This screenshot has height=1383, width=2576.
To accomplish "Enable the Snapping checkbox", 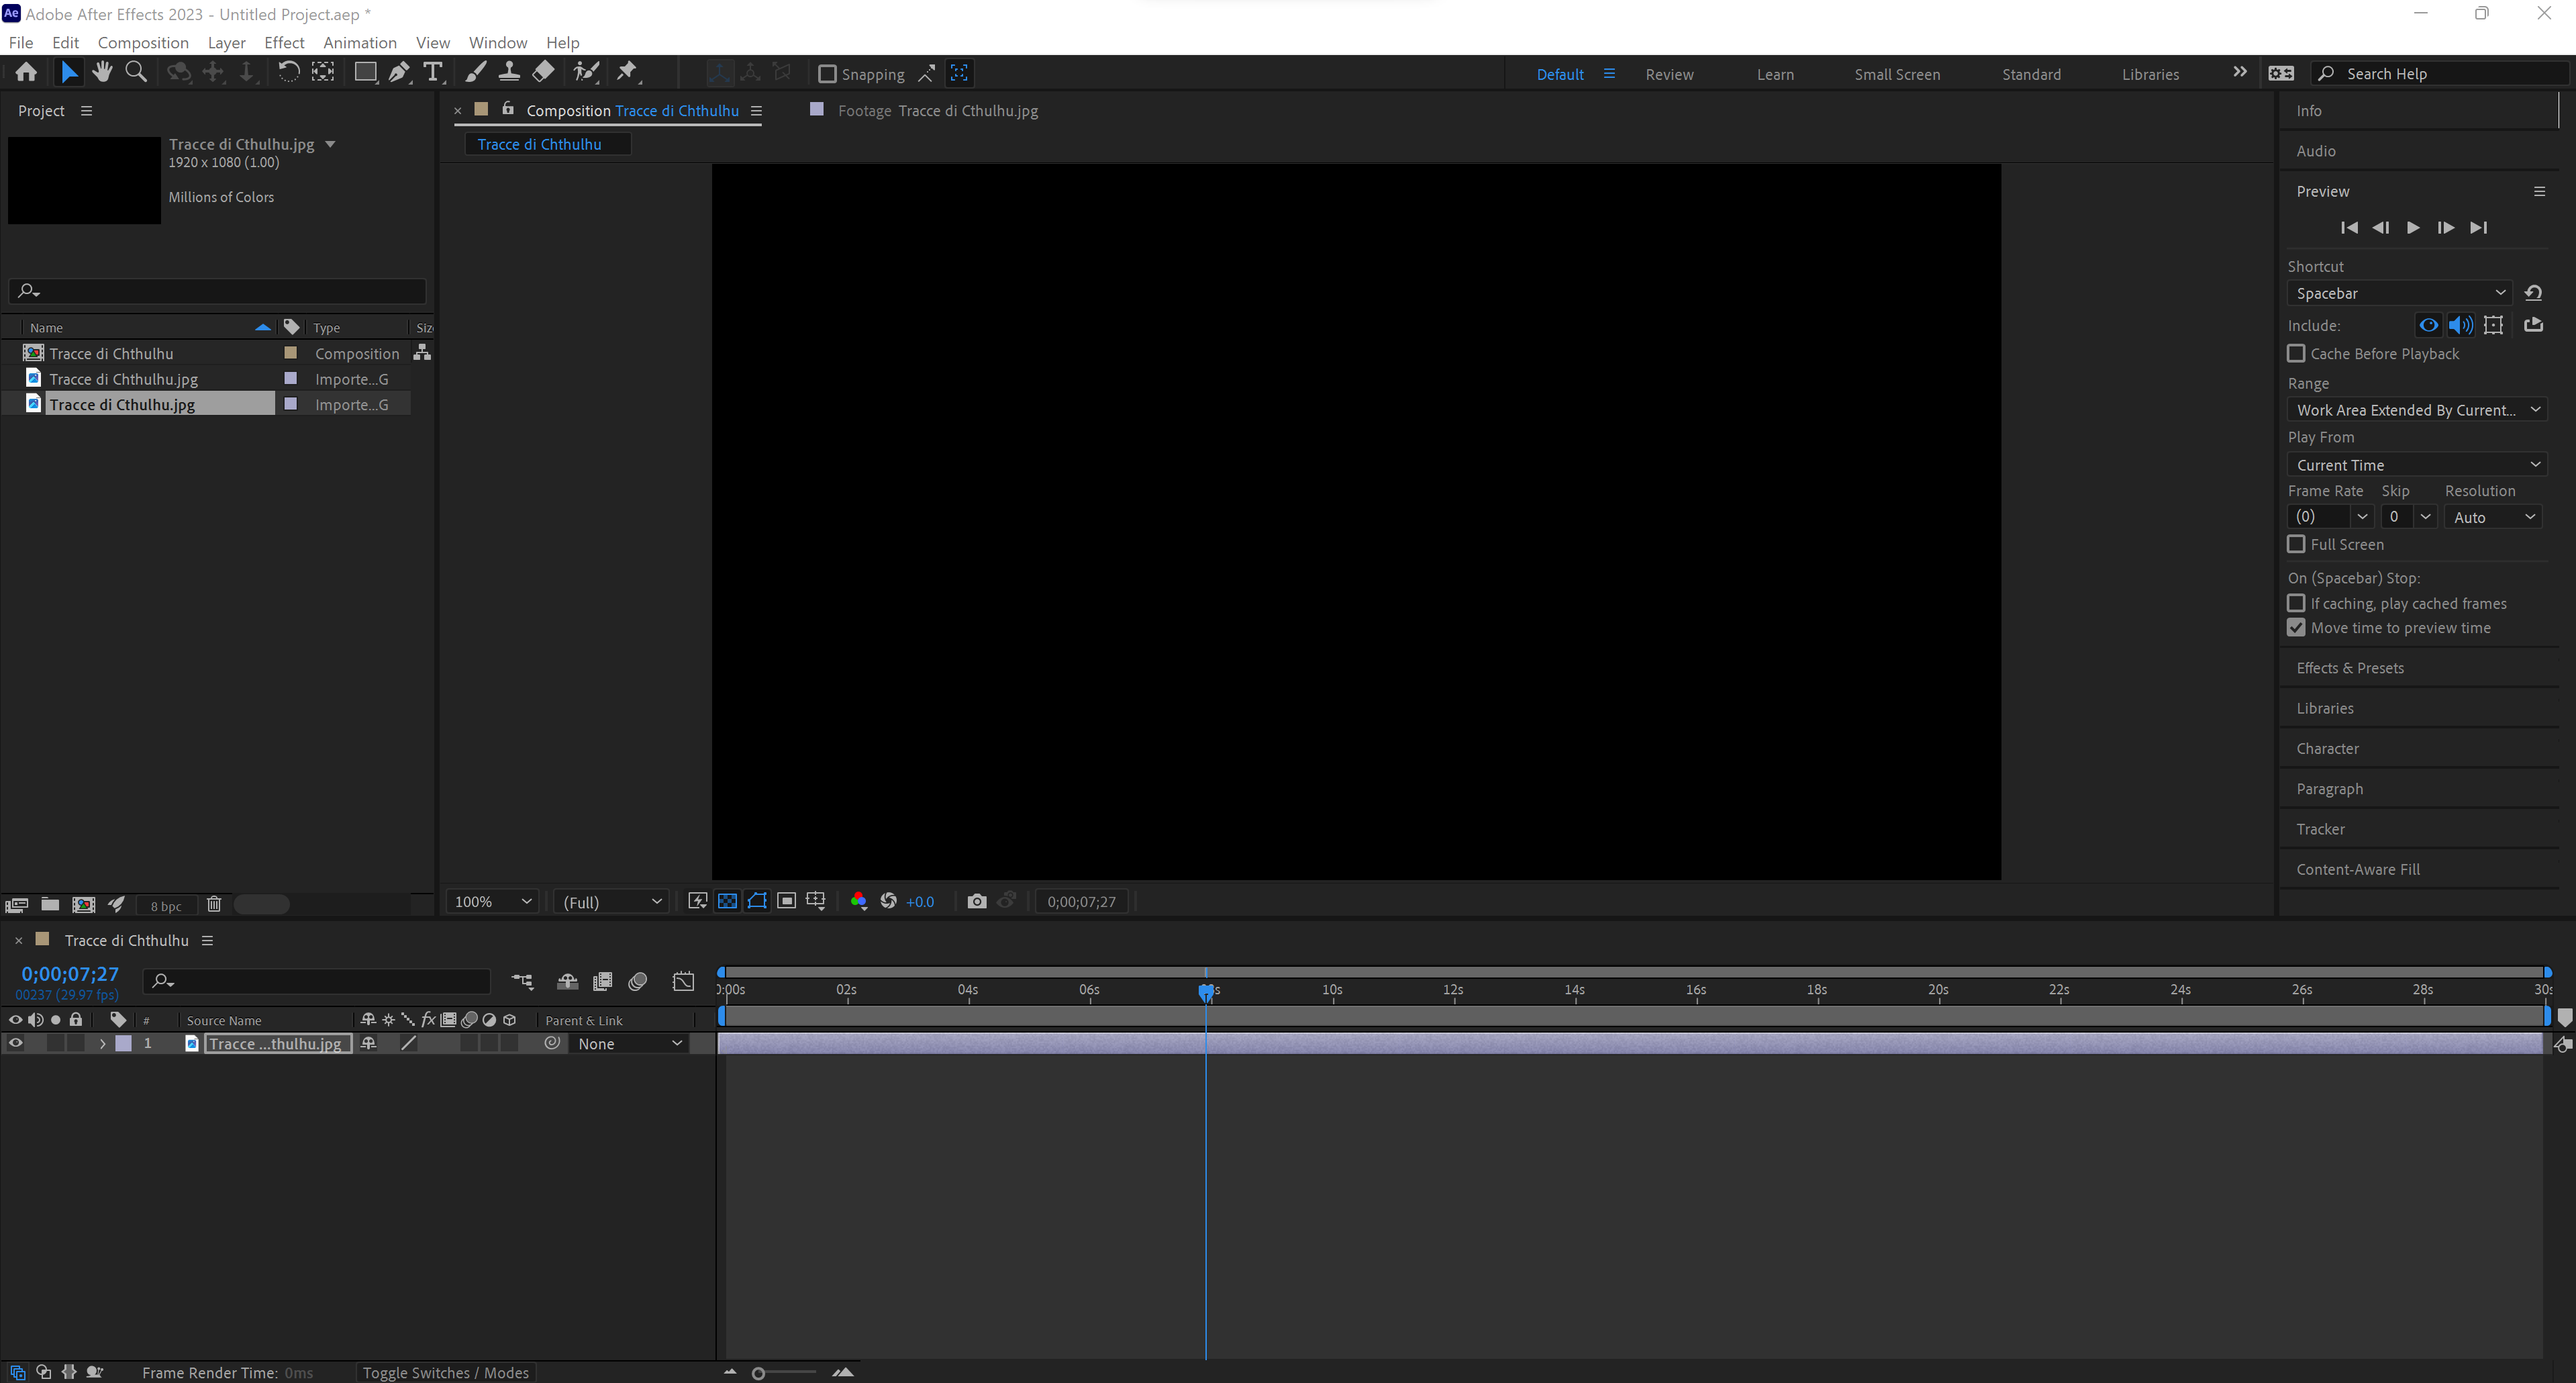I will pyautogui.click(x=827, y=73).
